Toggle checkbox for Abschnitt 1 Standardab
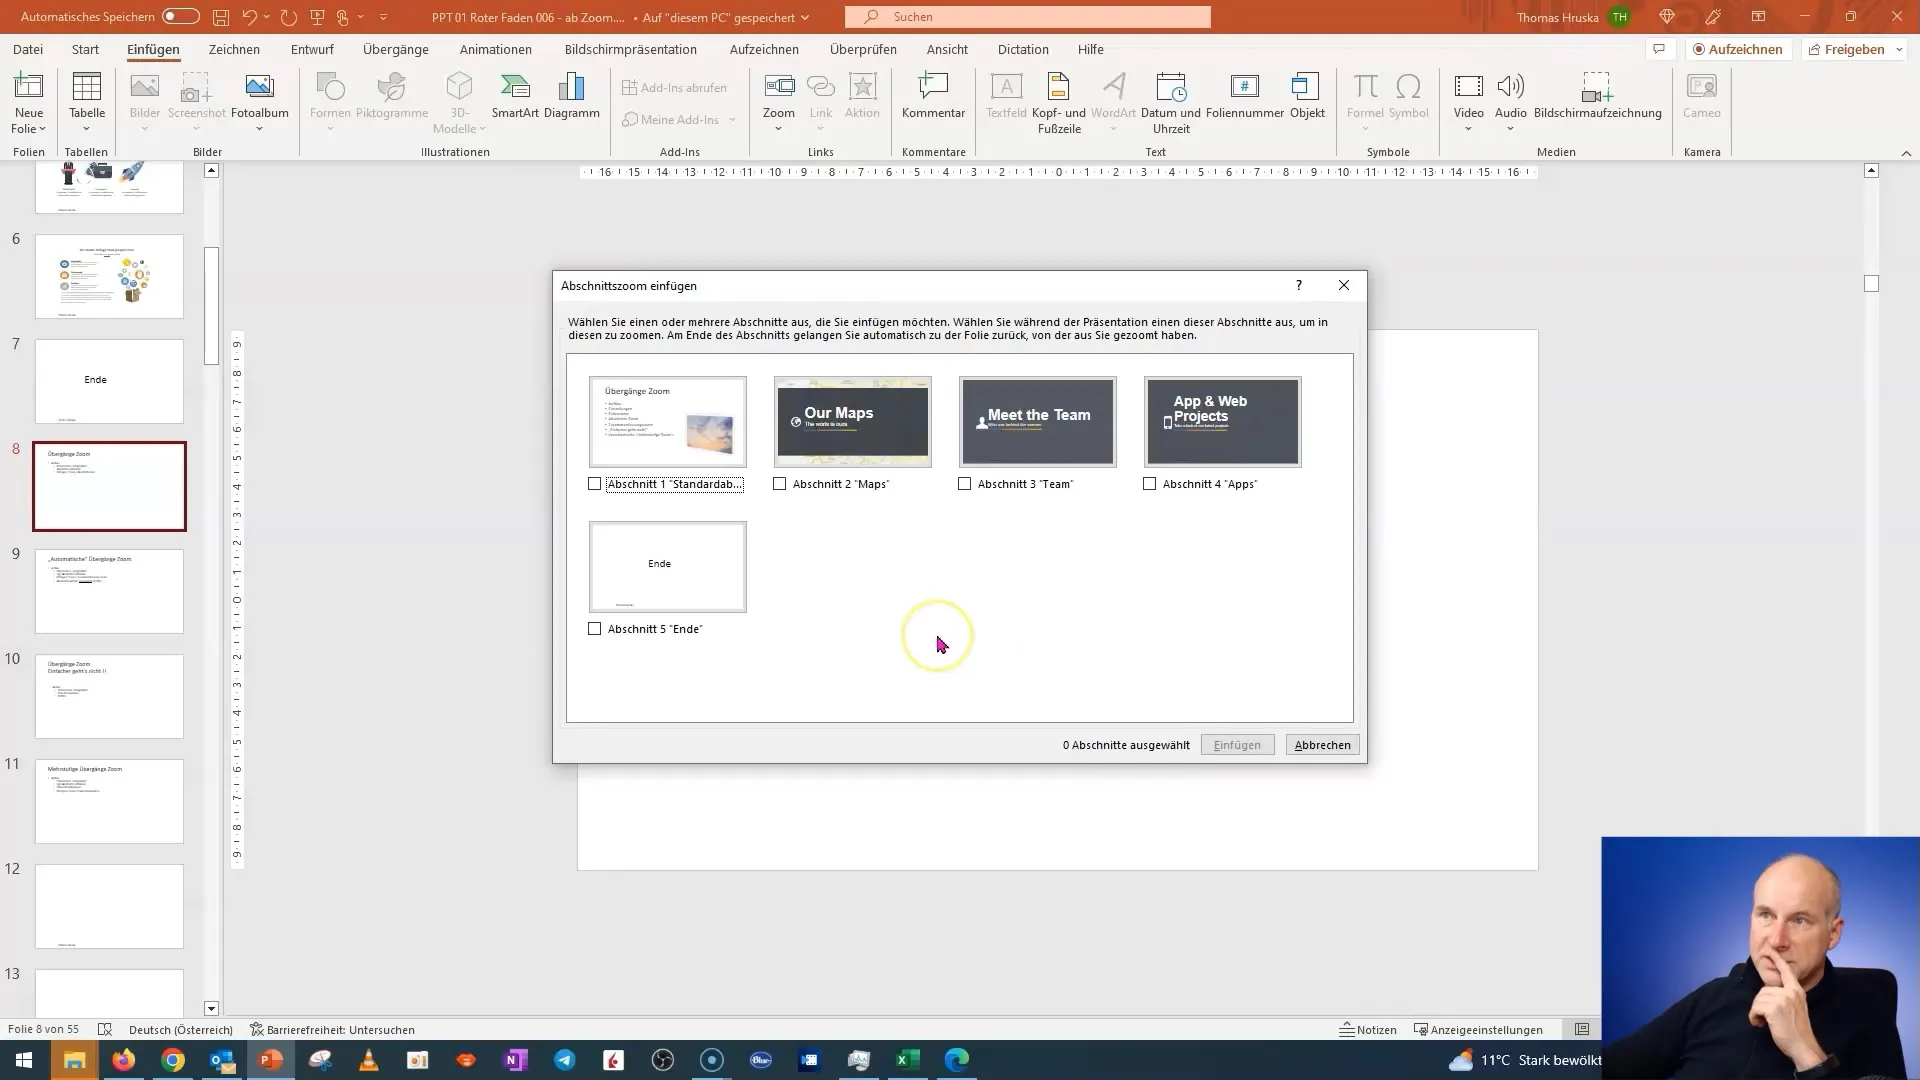Image resolution: width=1920 pixels, height=1080 pixels. [596, 483]
